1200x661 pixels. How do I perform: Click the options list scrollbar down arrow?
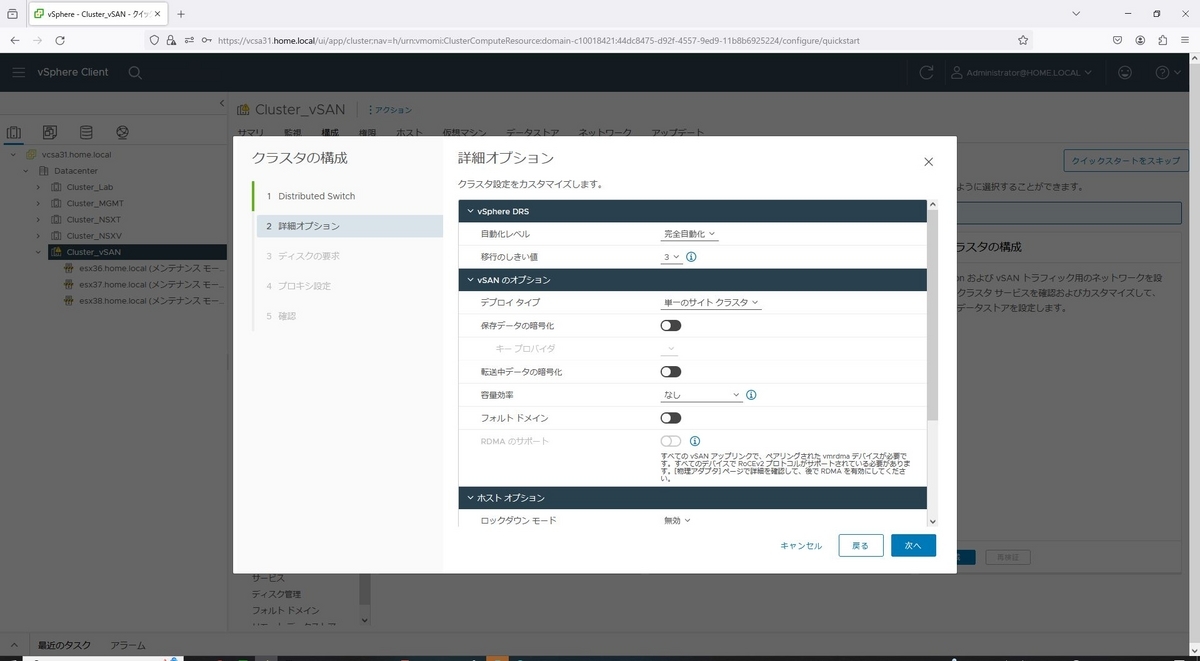[932, 521]
